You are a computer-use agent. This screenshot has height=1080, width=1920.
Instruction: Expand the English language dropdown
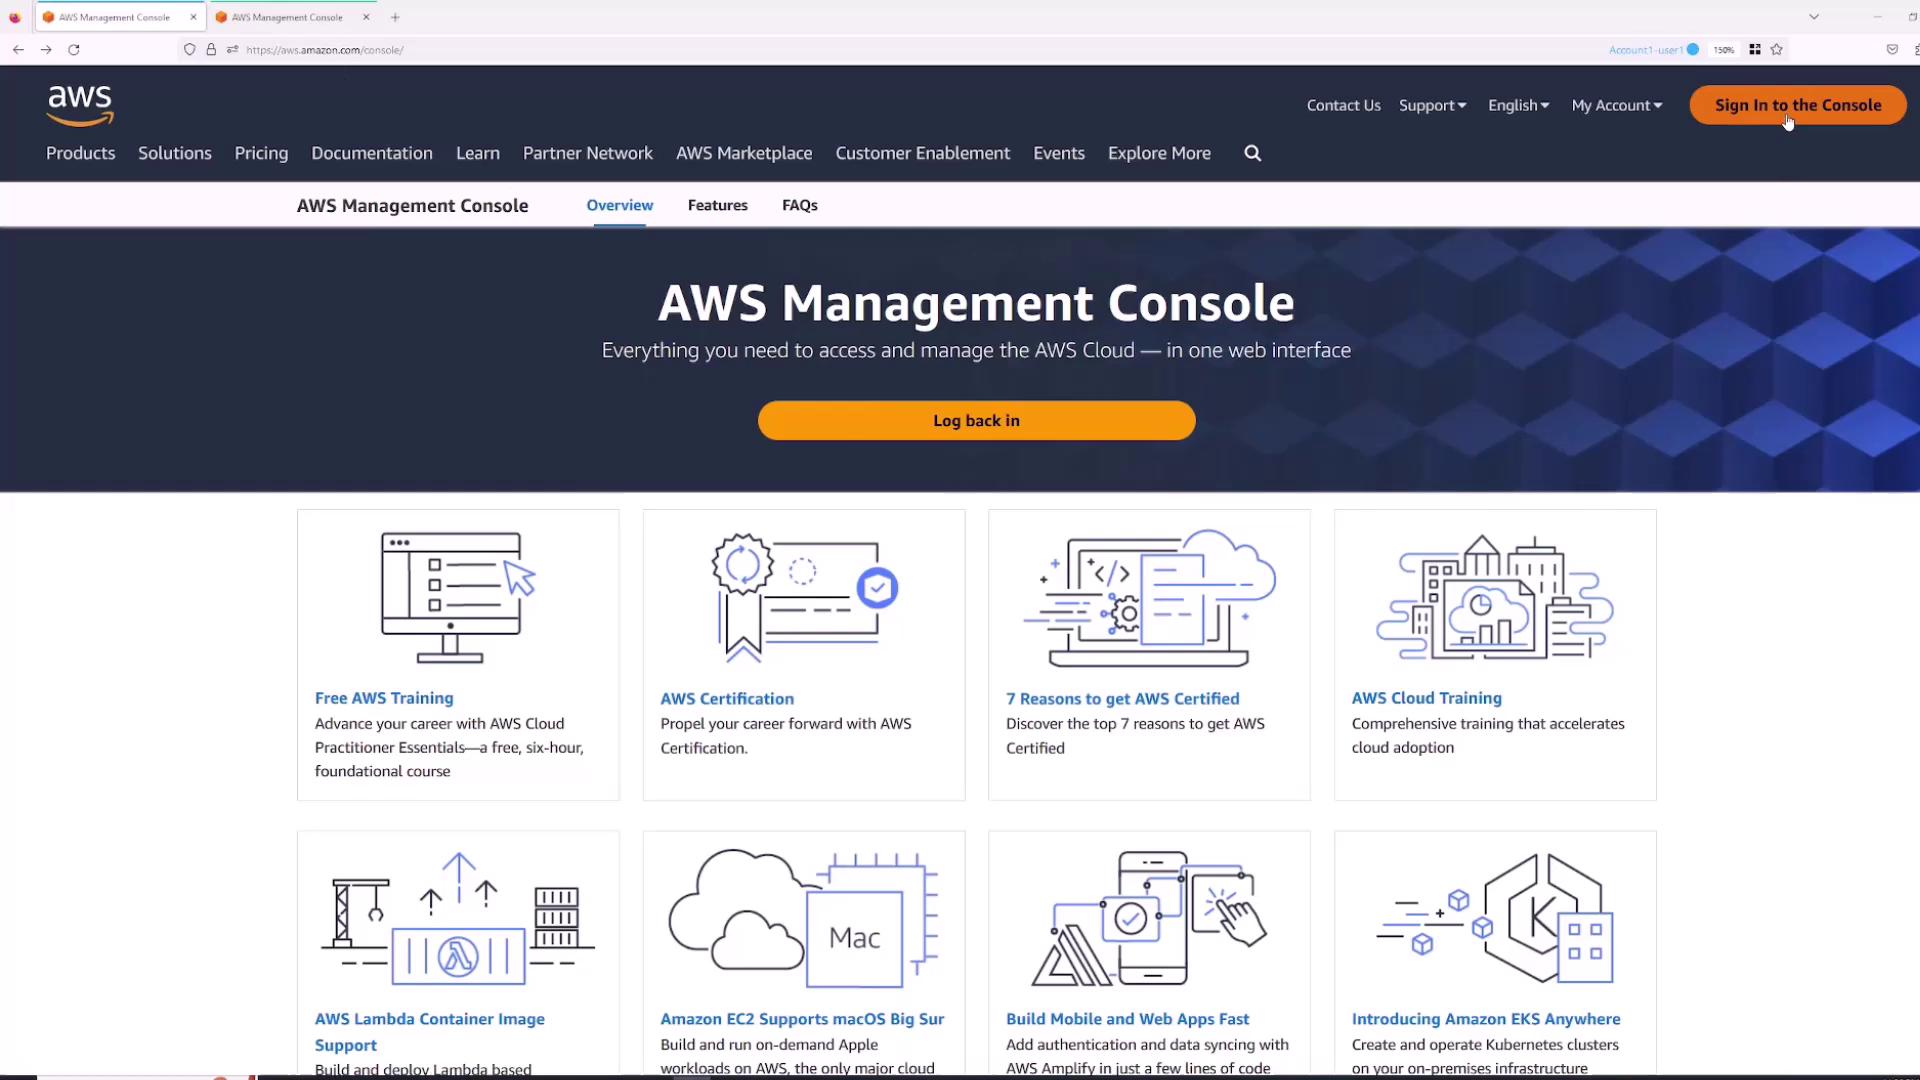coord(1518,105)
